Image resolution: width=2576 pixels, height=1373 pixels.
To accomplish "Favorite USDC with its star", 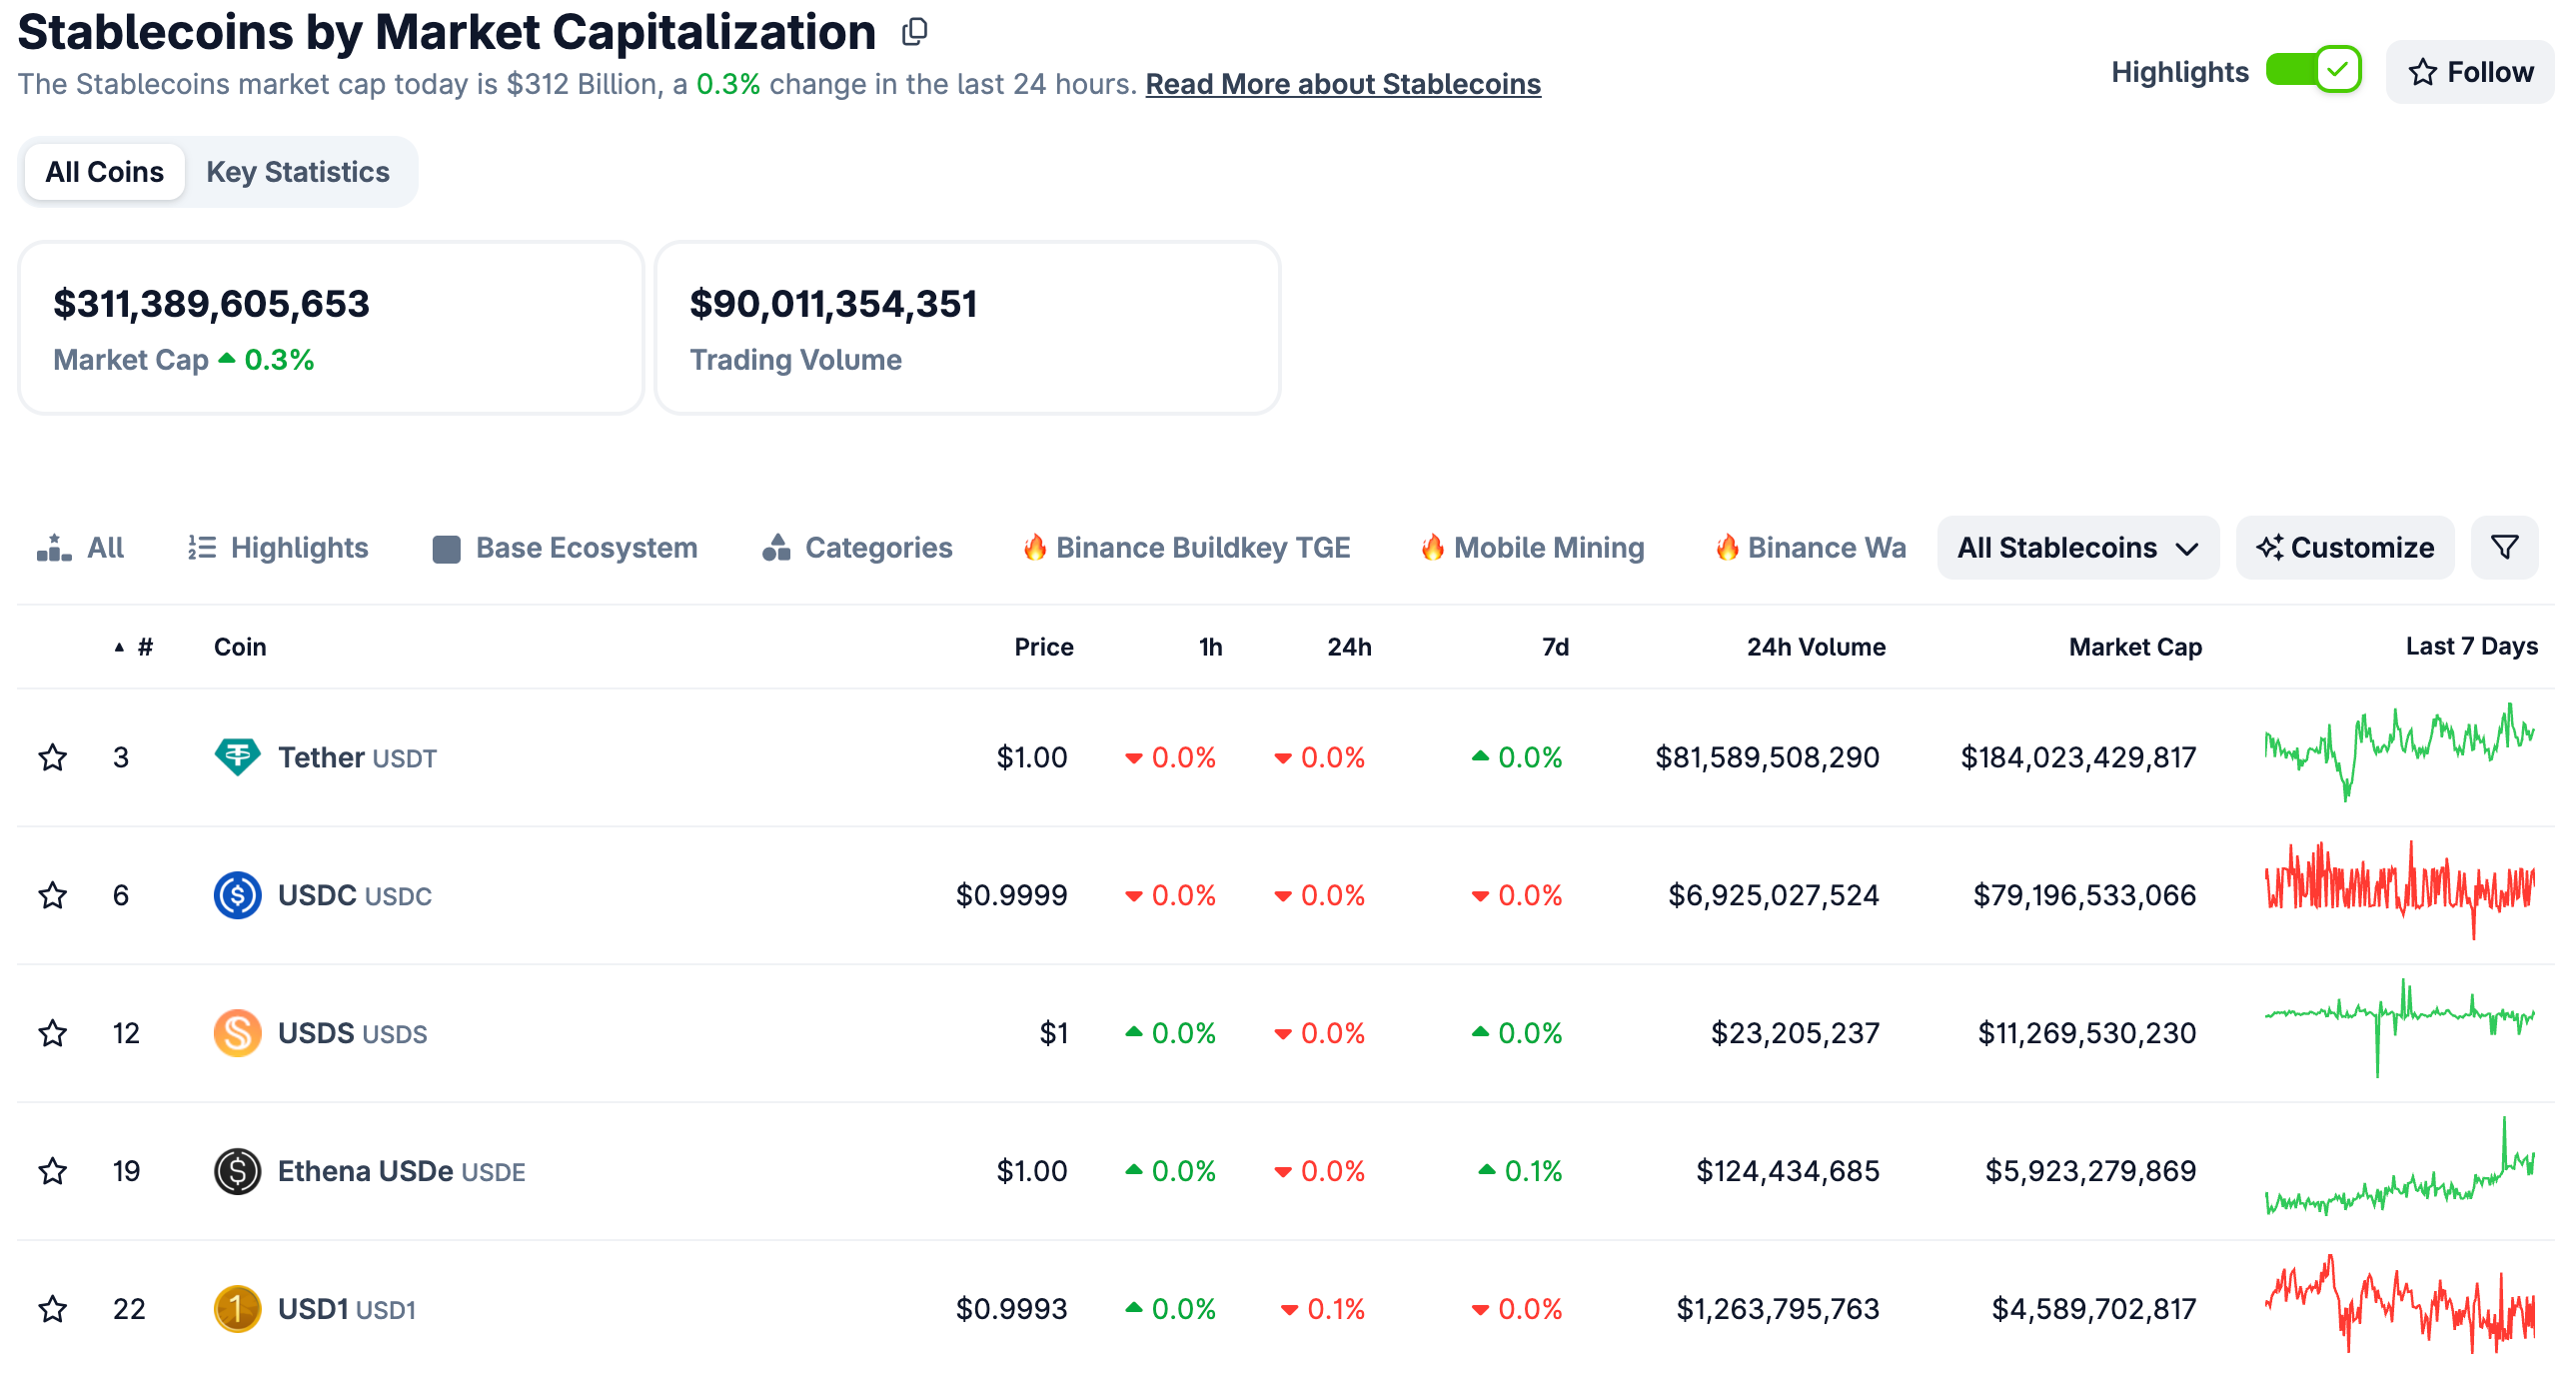I will click(x=53, y=895).
